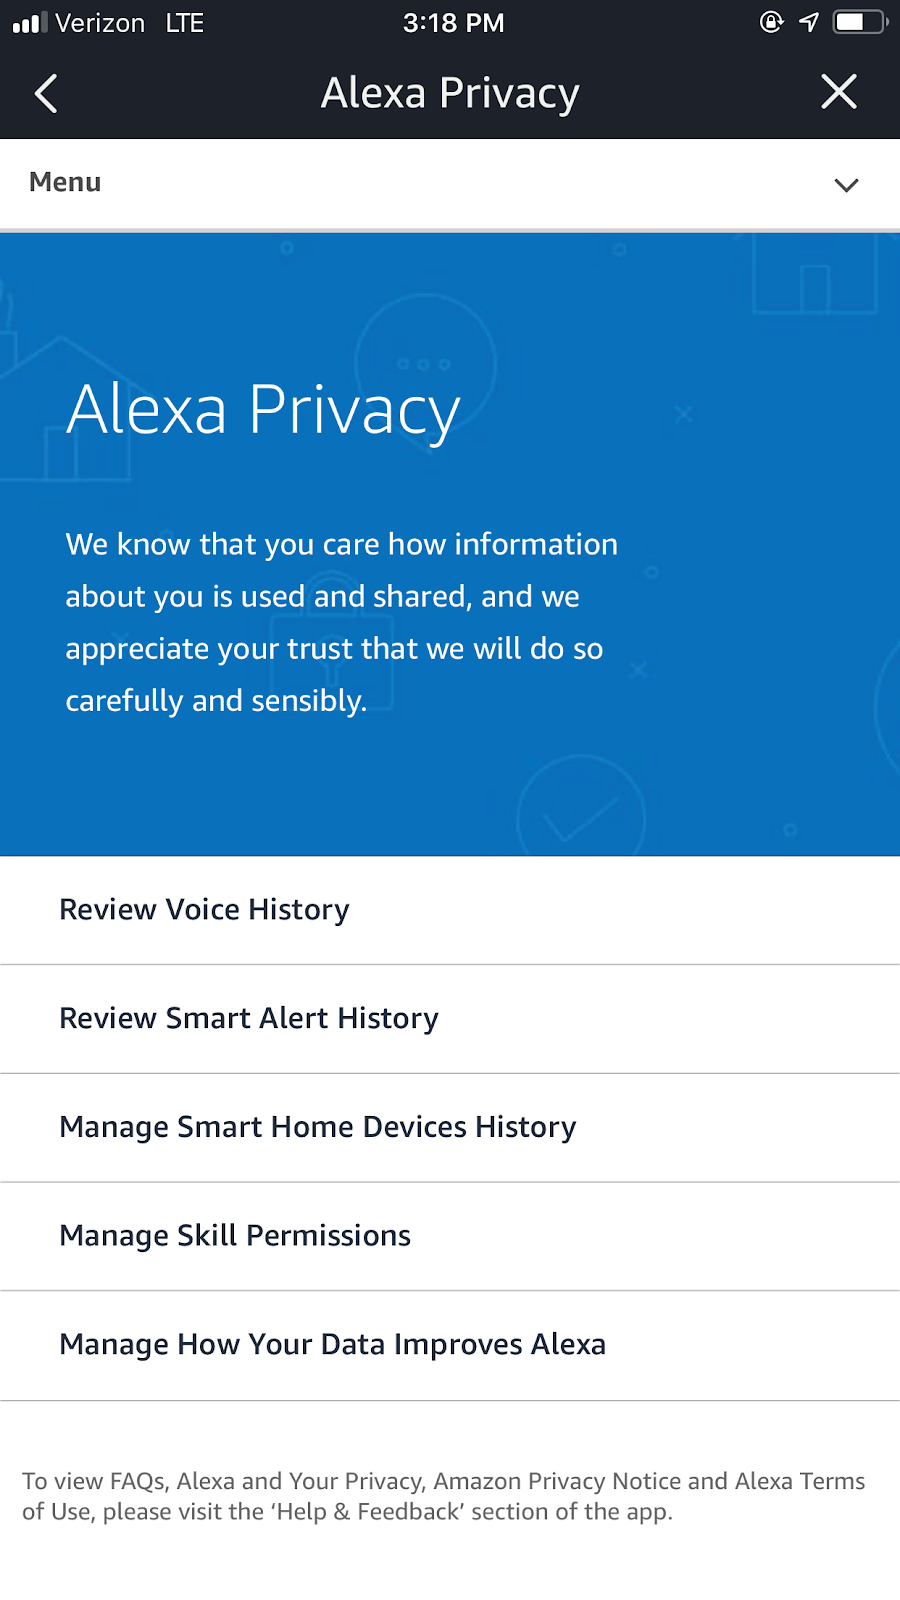Image resolution: width=900 pixels, height=1600 pixels.
Task: Tap the rotation lock status icon
Action: click(771, 22)
